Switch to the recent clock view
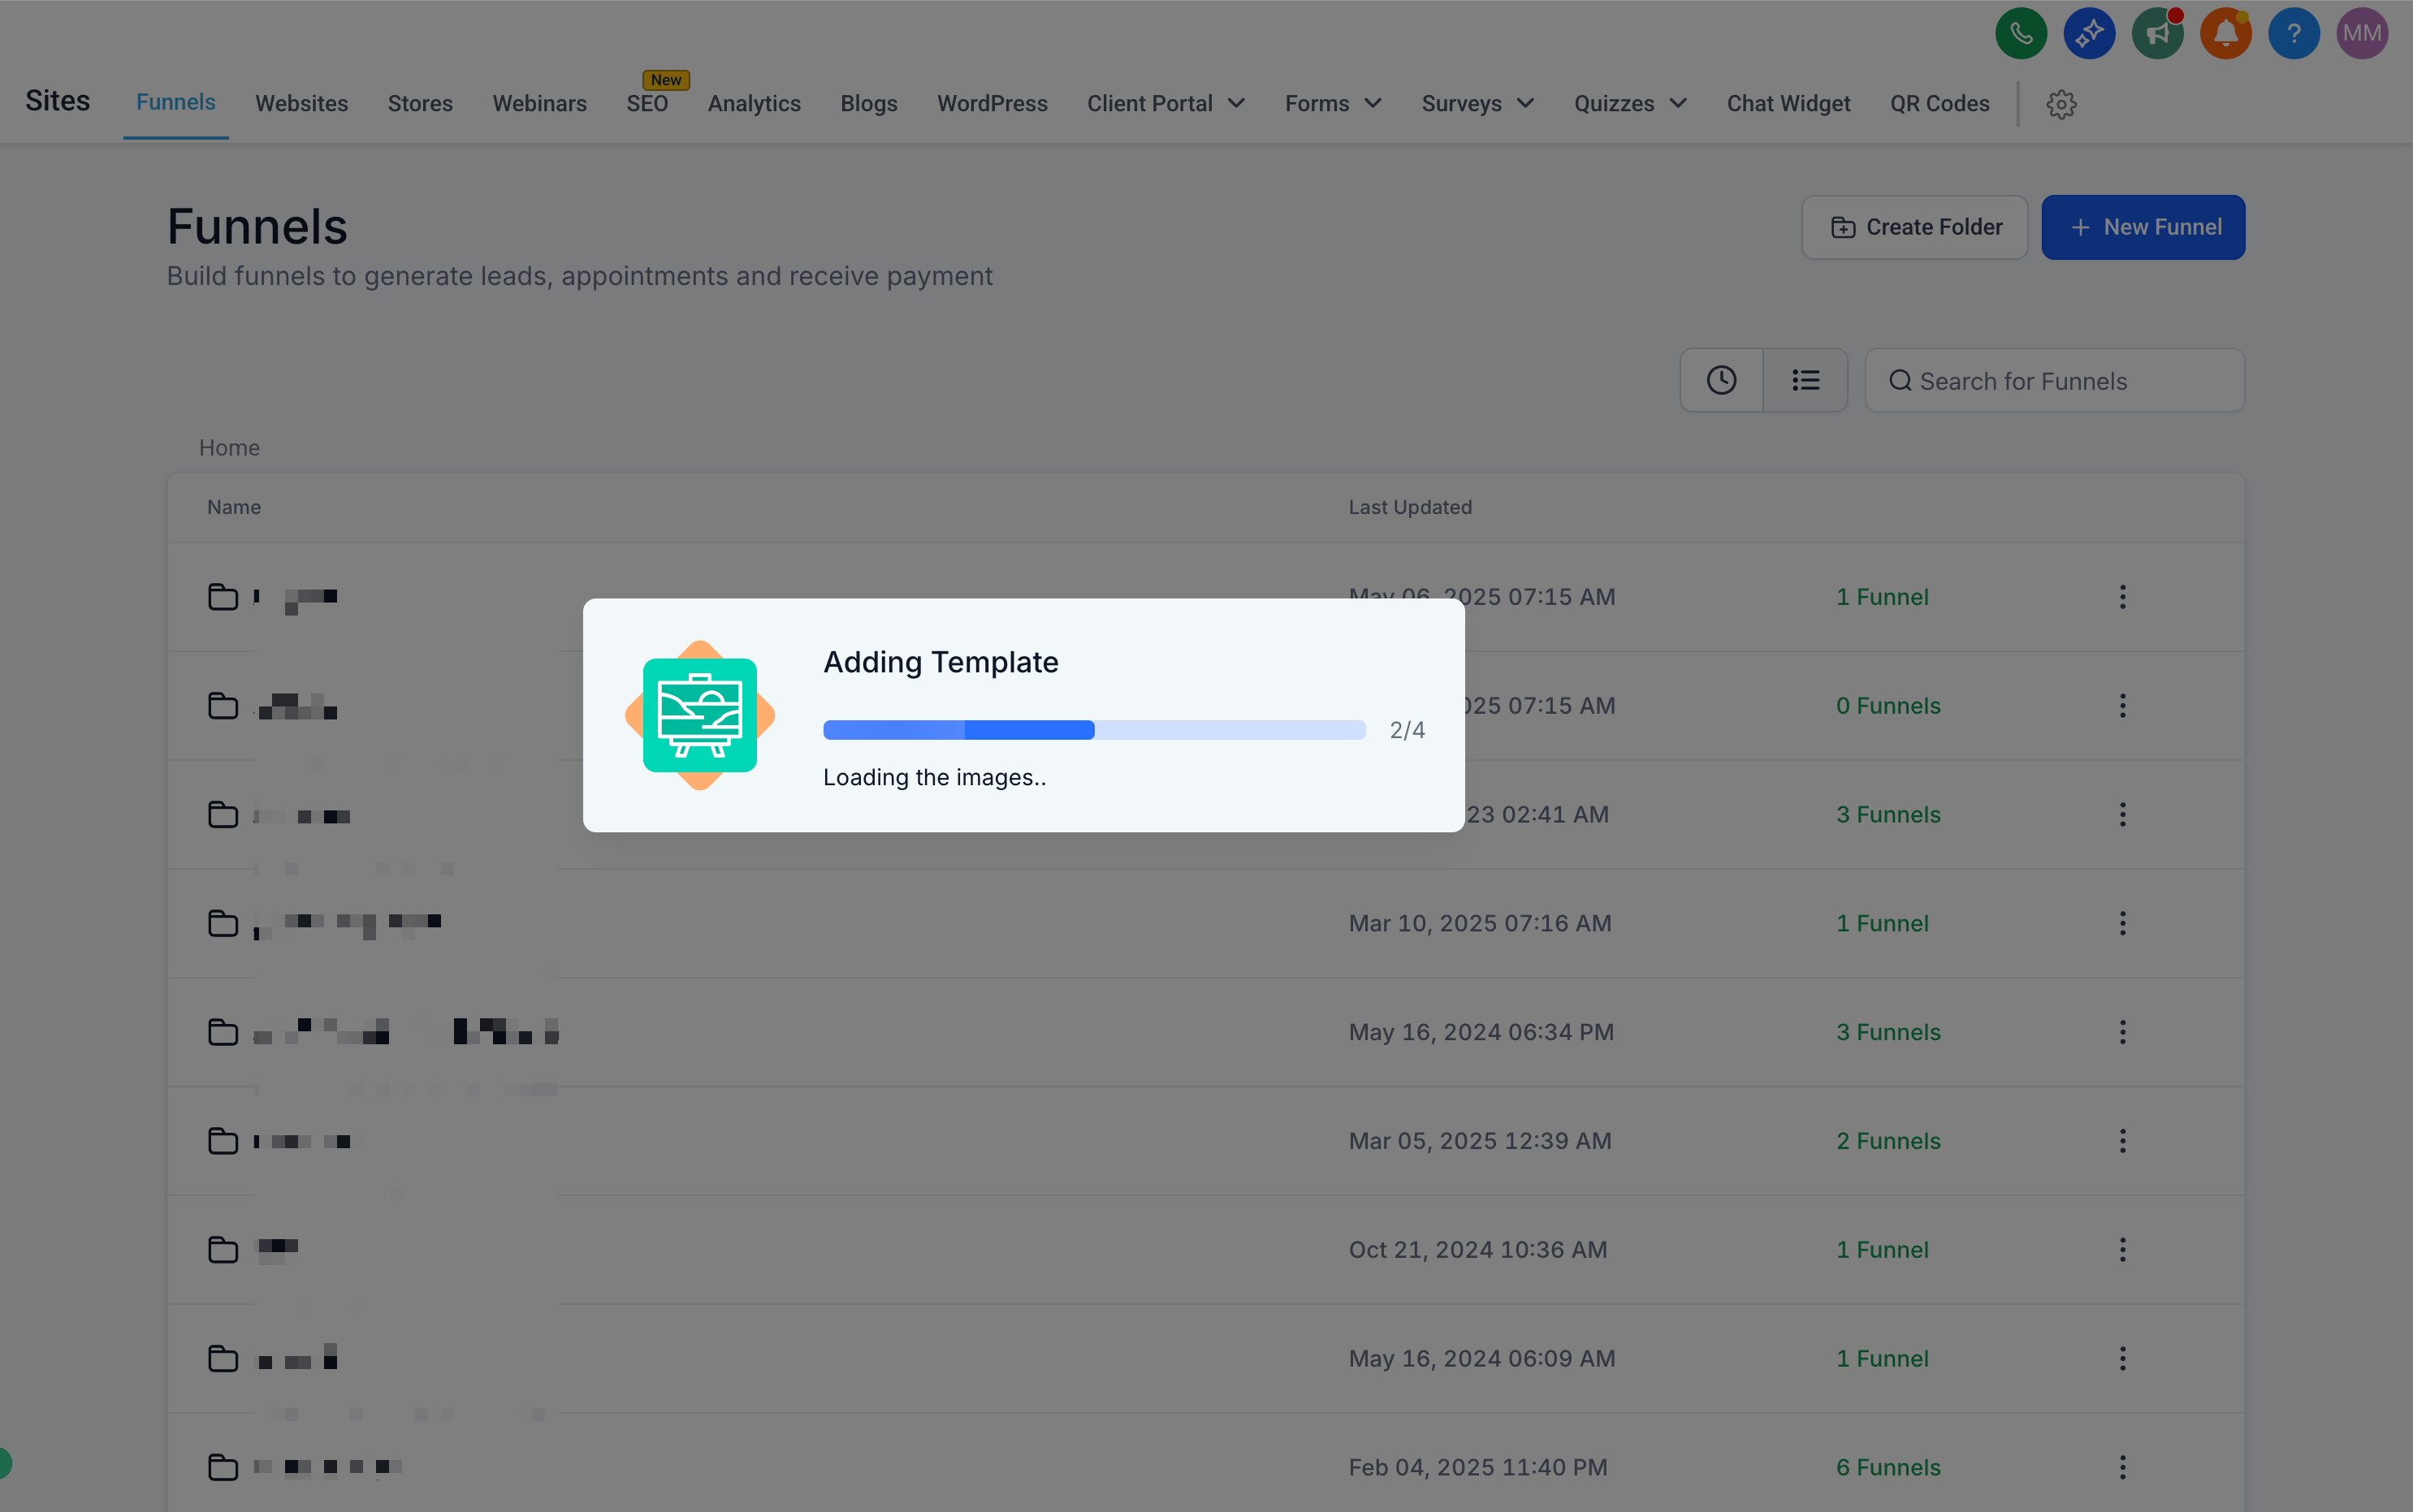The width and height of the screenshot is (2413, 1512). pyautogui.click(x=1721, y=380)
